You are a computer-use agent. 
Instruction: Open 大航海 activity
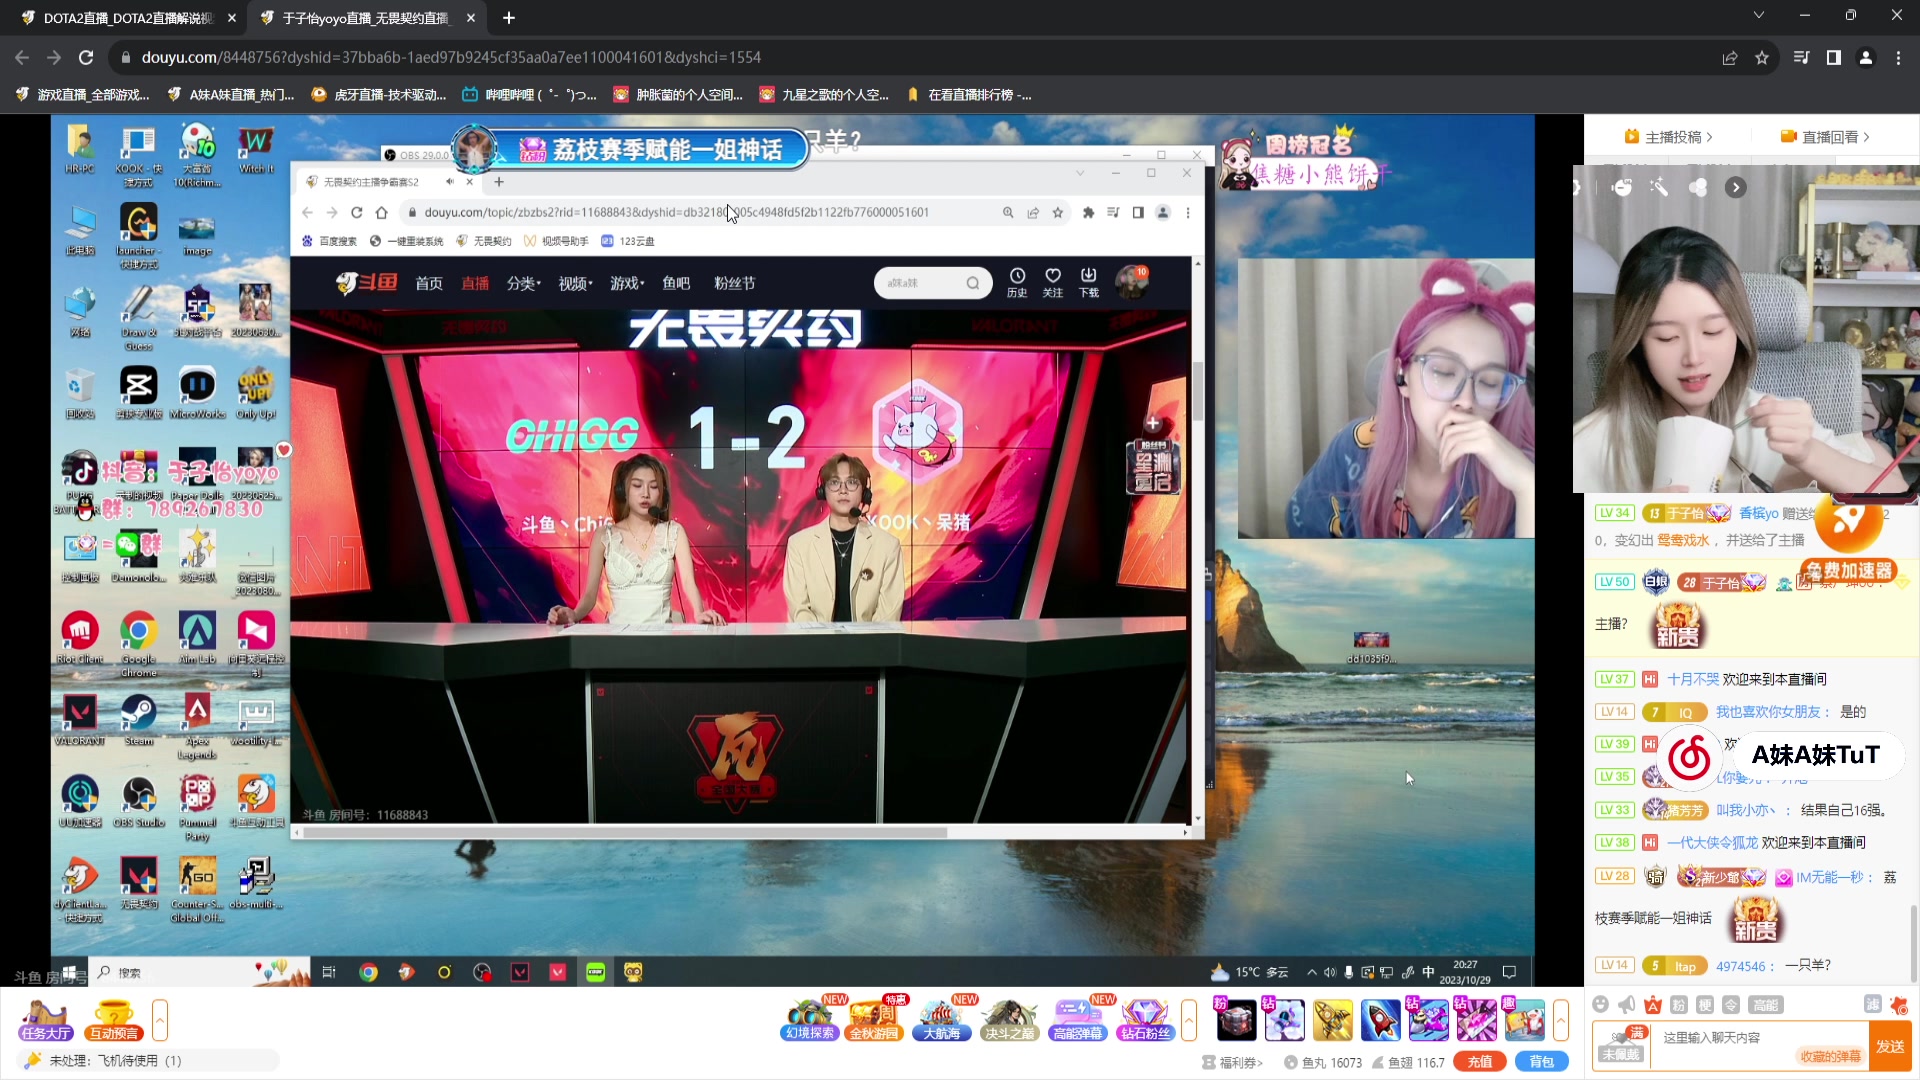tap(942, 1020)
